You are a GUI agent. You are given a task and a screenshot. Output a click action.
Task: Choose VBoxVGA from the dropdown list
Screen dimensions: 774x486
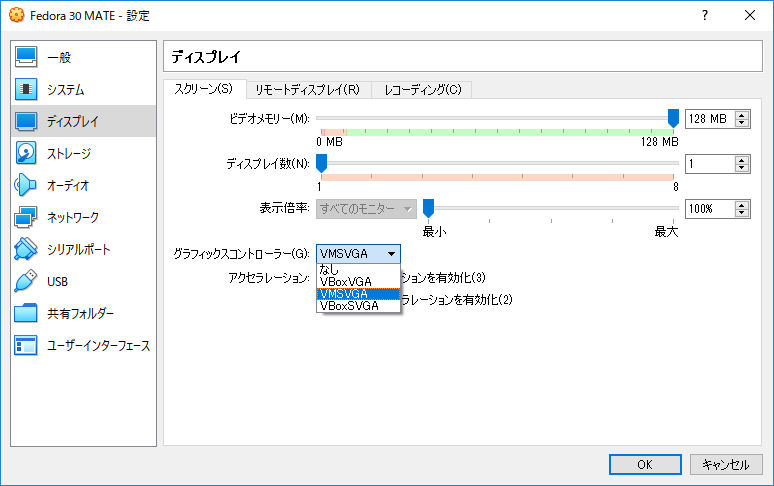point(358,282)
